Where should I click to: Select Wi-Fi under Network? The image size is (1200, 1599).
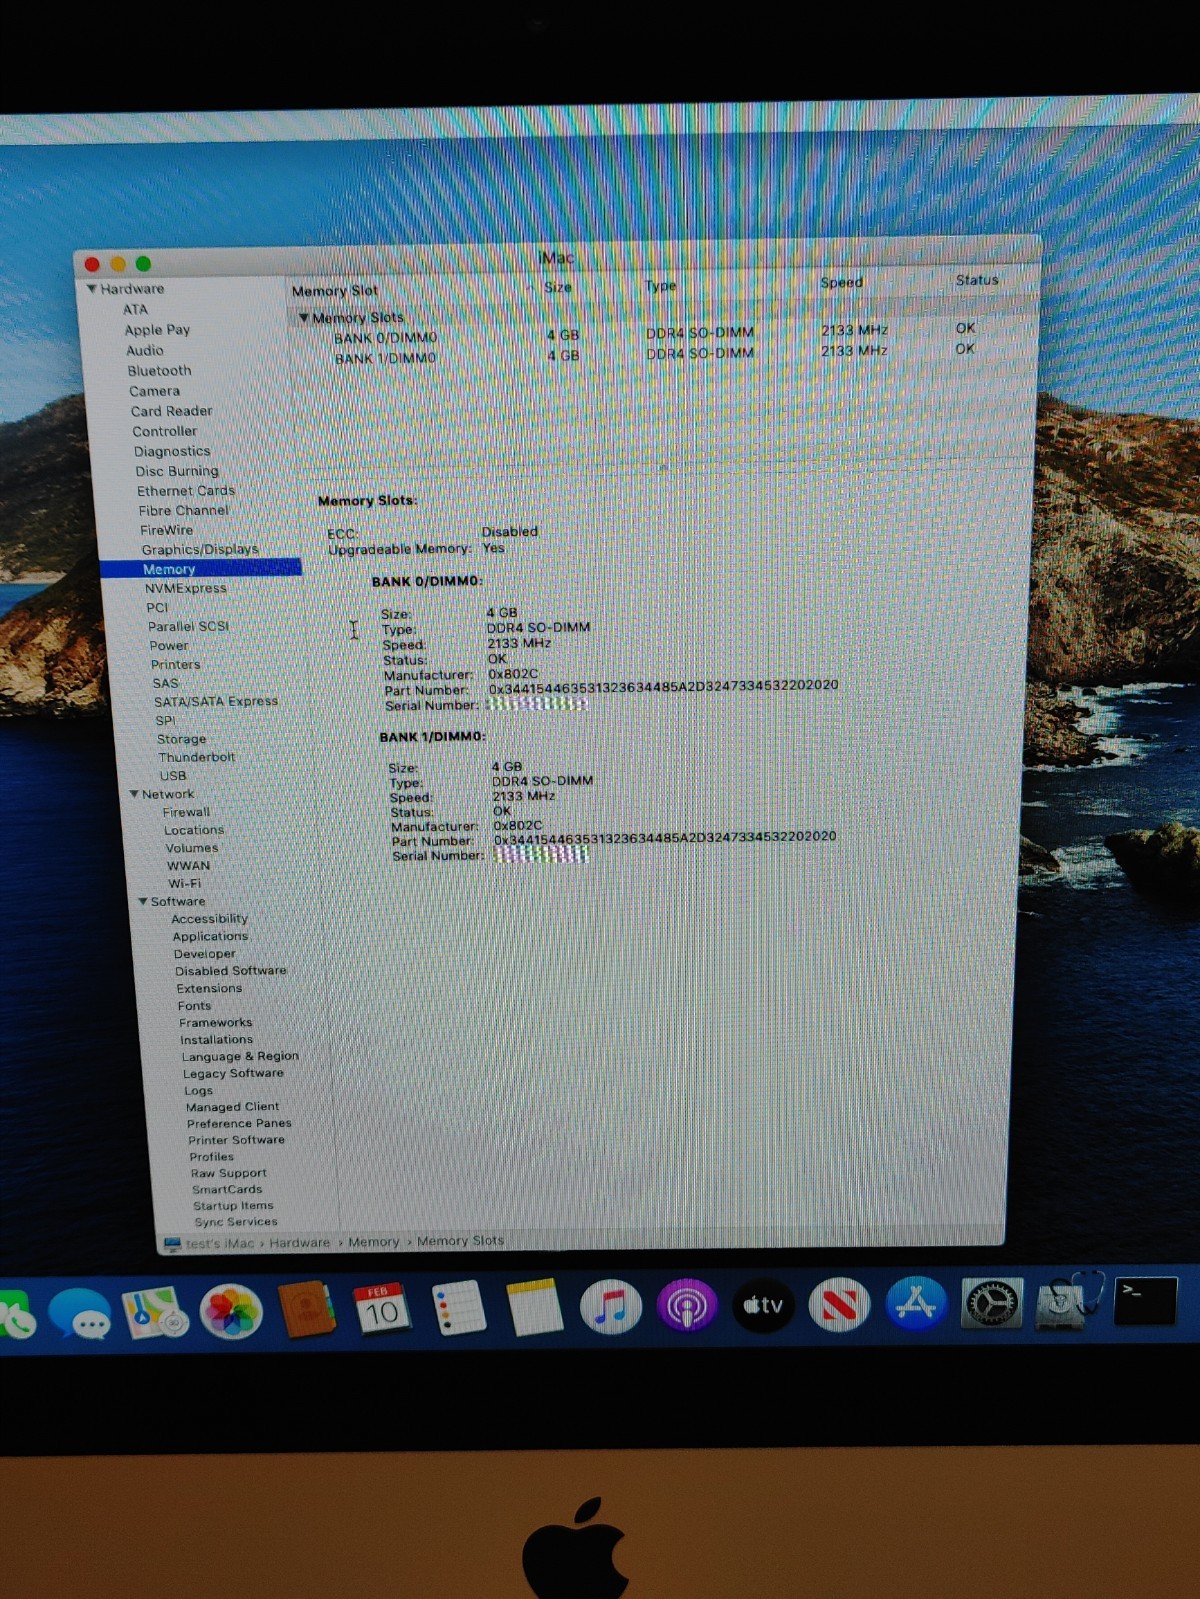pos(184,883)
